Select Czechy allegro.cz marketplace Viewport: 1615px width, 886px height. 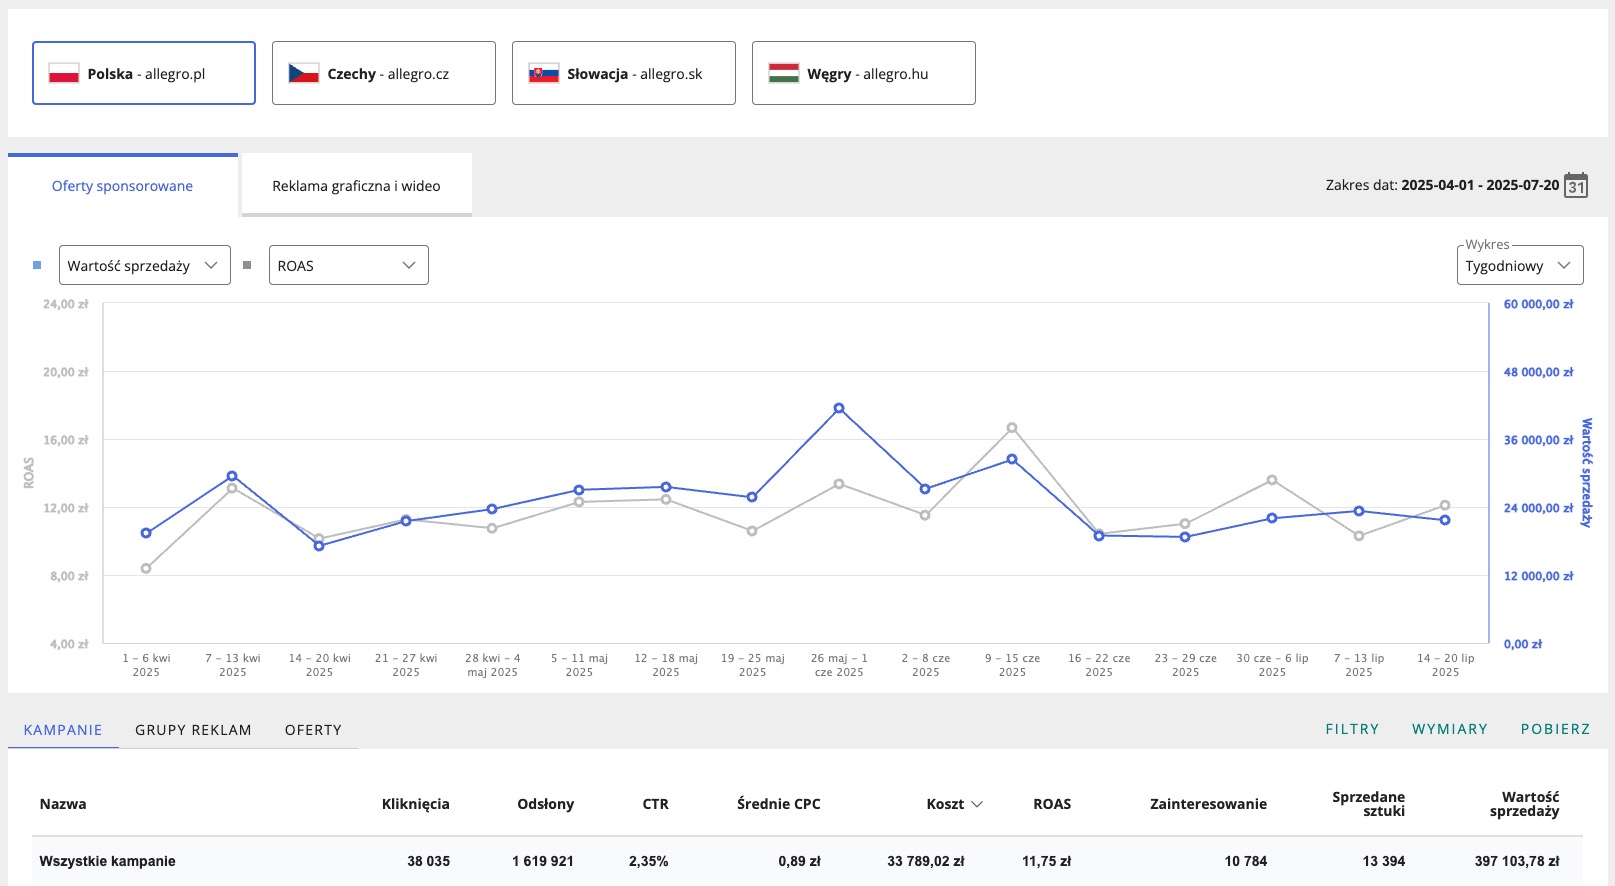tap(384, 73)
